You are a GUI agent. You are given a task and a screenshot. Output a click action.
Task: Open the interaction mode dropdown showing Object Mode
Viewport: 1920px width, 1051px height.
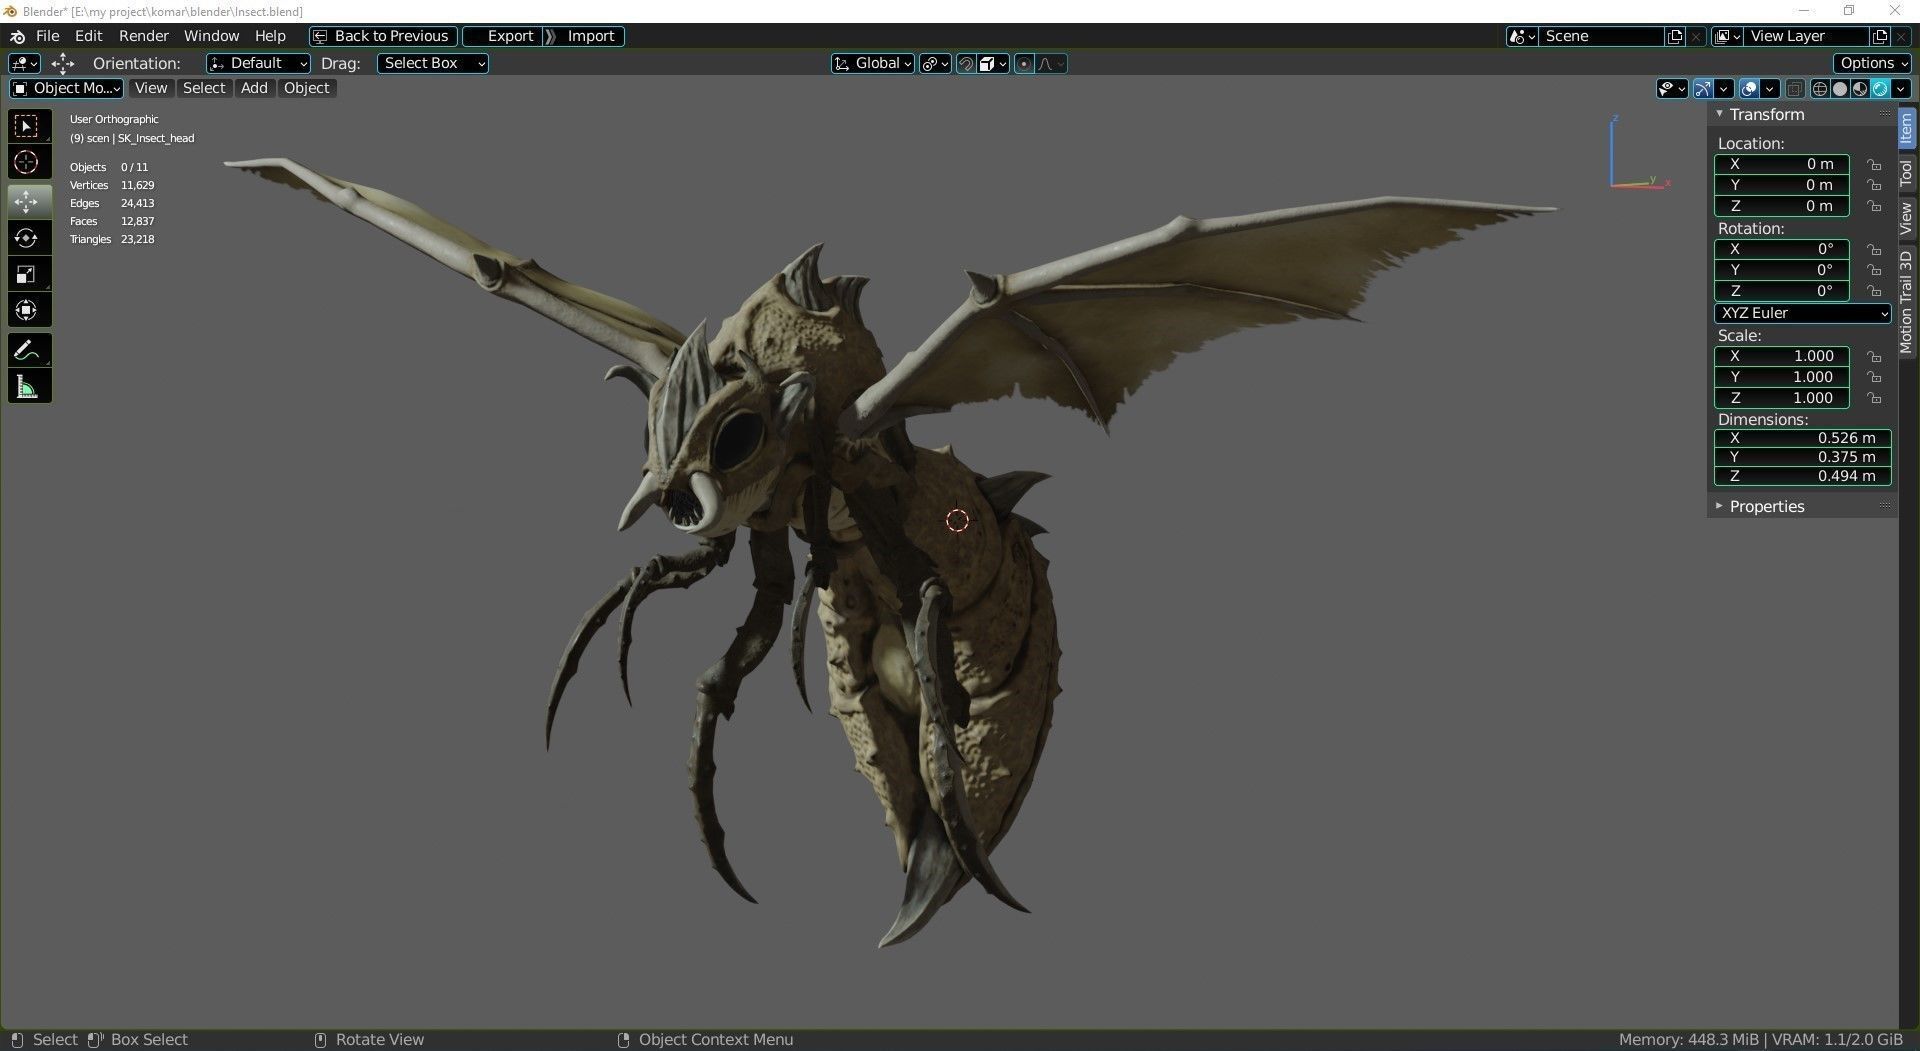pos(66,88)
